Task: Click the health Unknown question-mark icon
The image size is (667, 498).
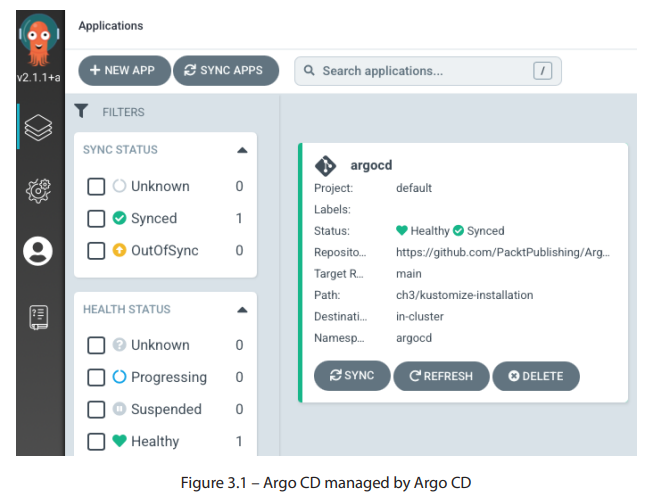Action: click(120, 345)
